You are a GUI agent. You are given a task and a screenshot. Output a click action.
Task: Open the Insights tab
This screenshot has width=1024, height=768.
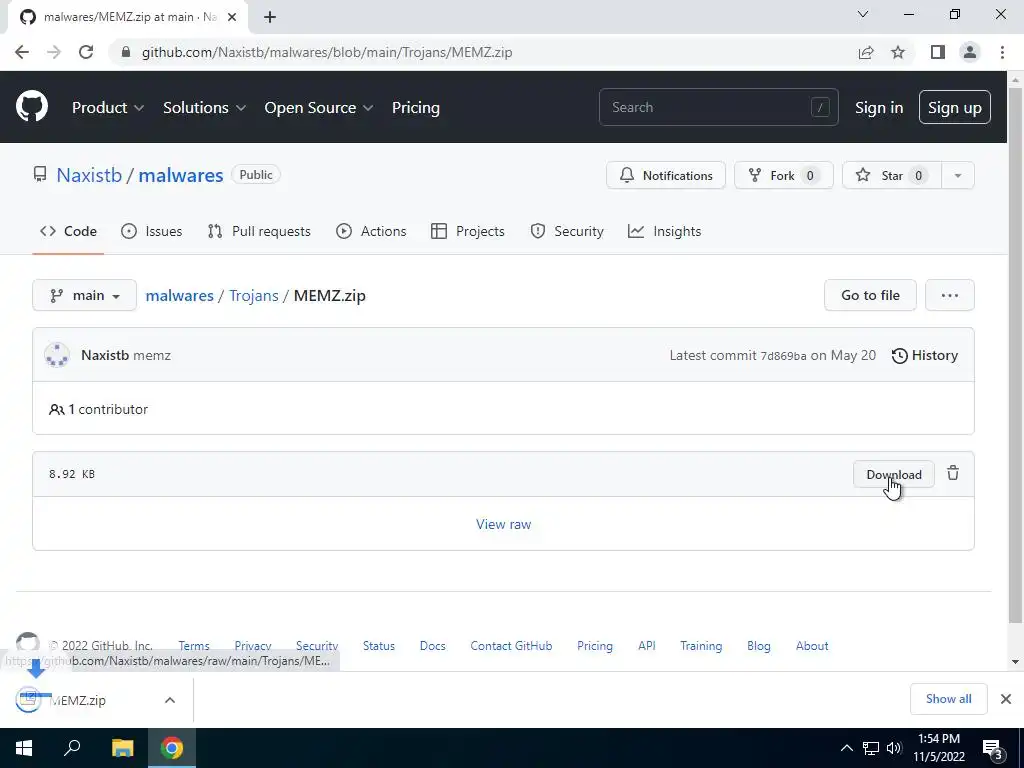click(664, 231)
